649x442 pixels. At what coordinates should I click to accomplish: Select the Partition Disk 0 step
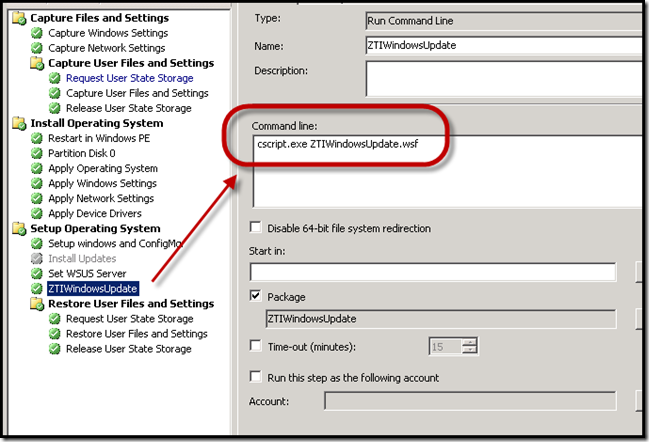click(82, 154)
